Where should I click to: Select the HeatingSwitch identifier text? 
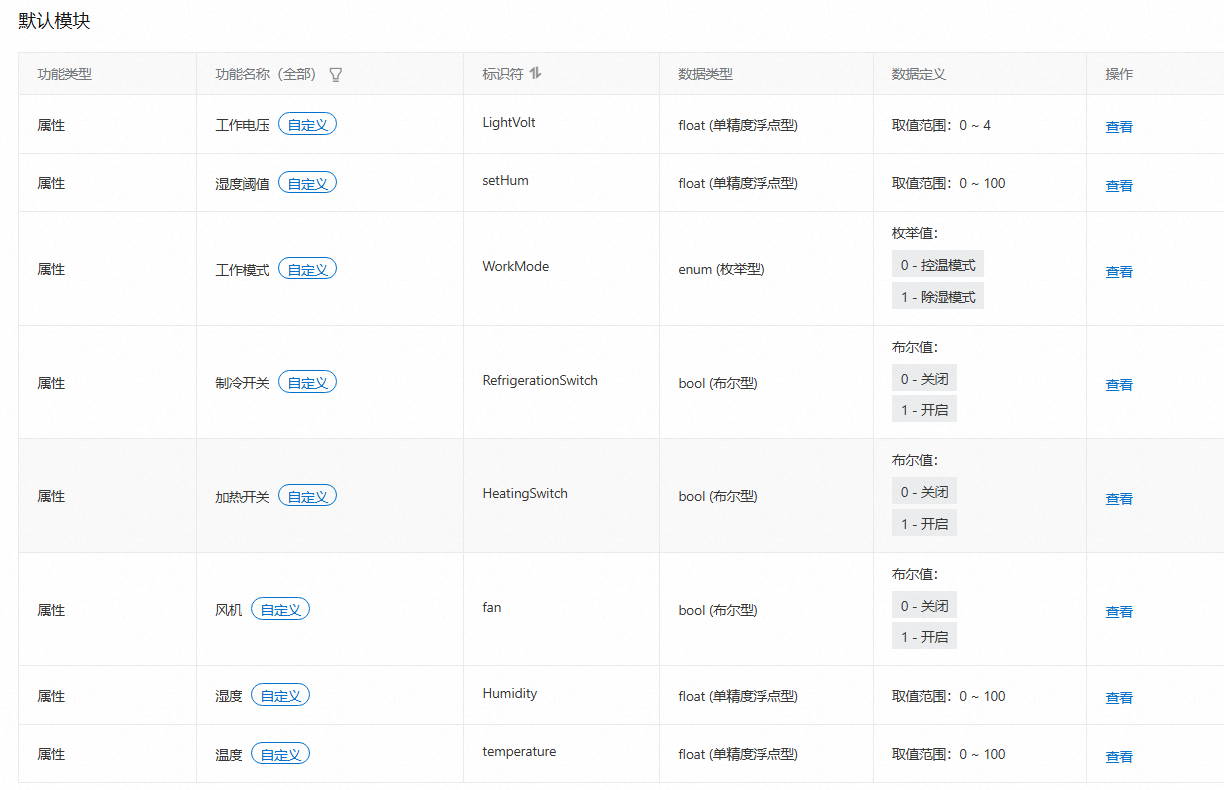(525, 494)
